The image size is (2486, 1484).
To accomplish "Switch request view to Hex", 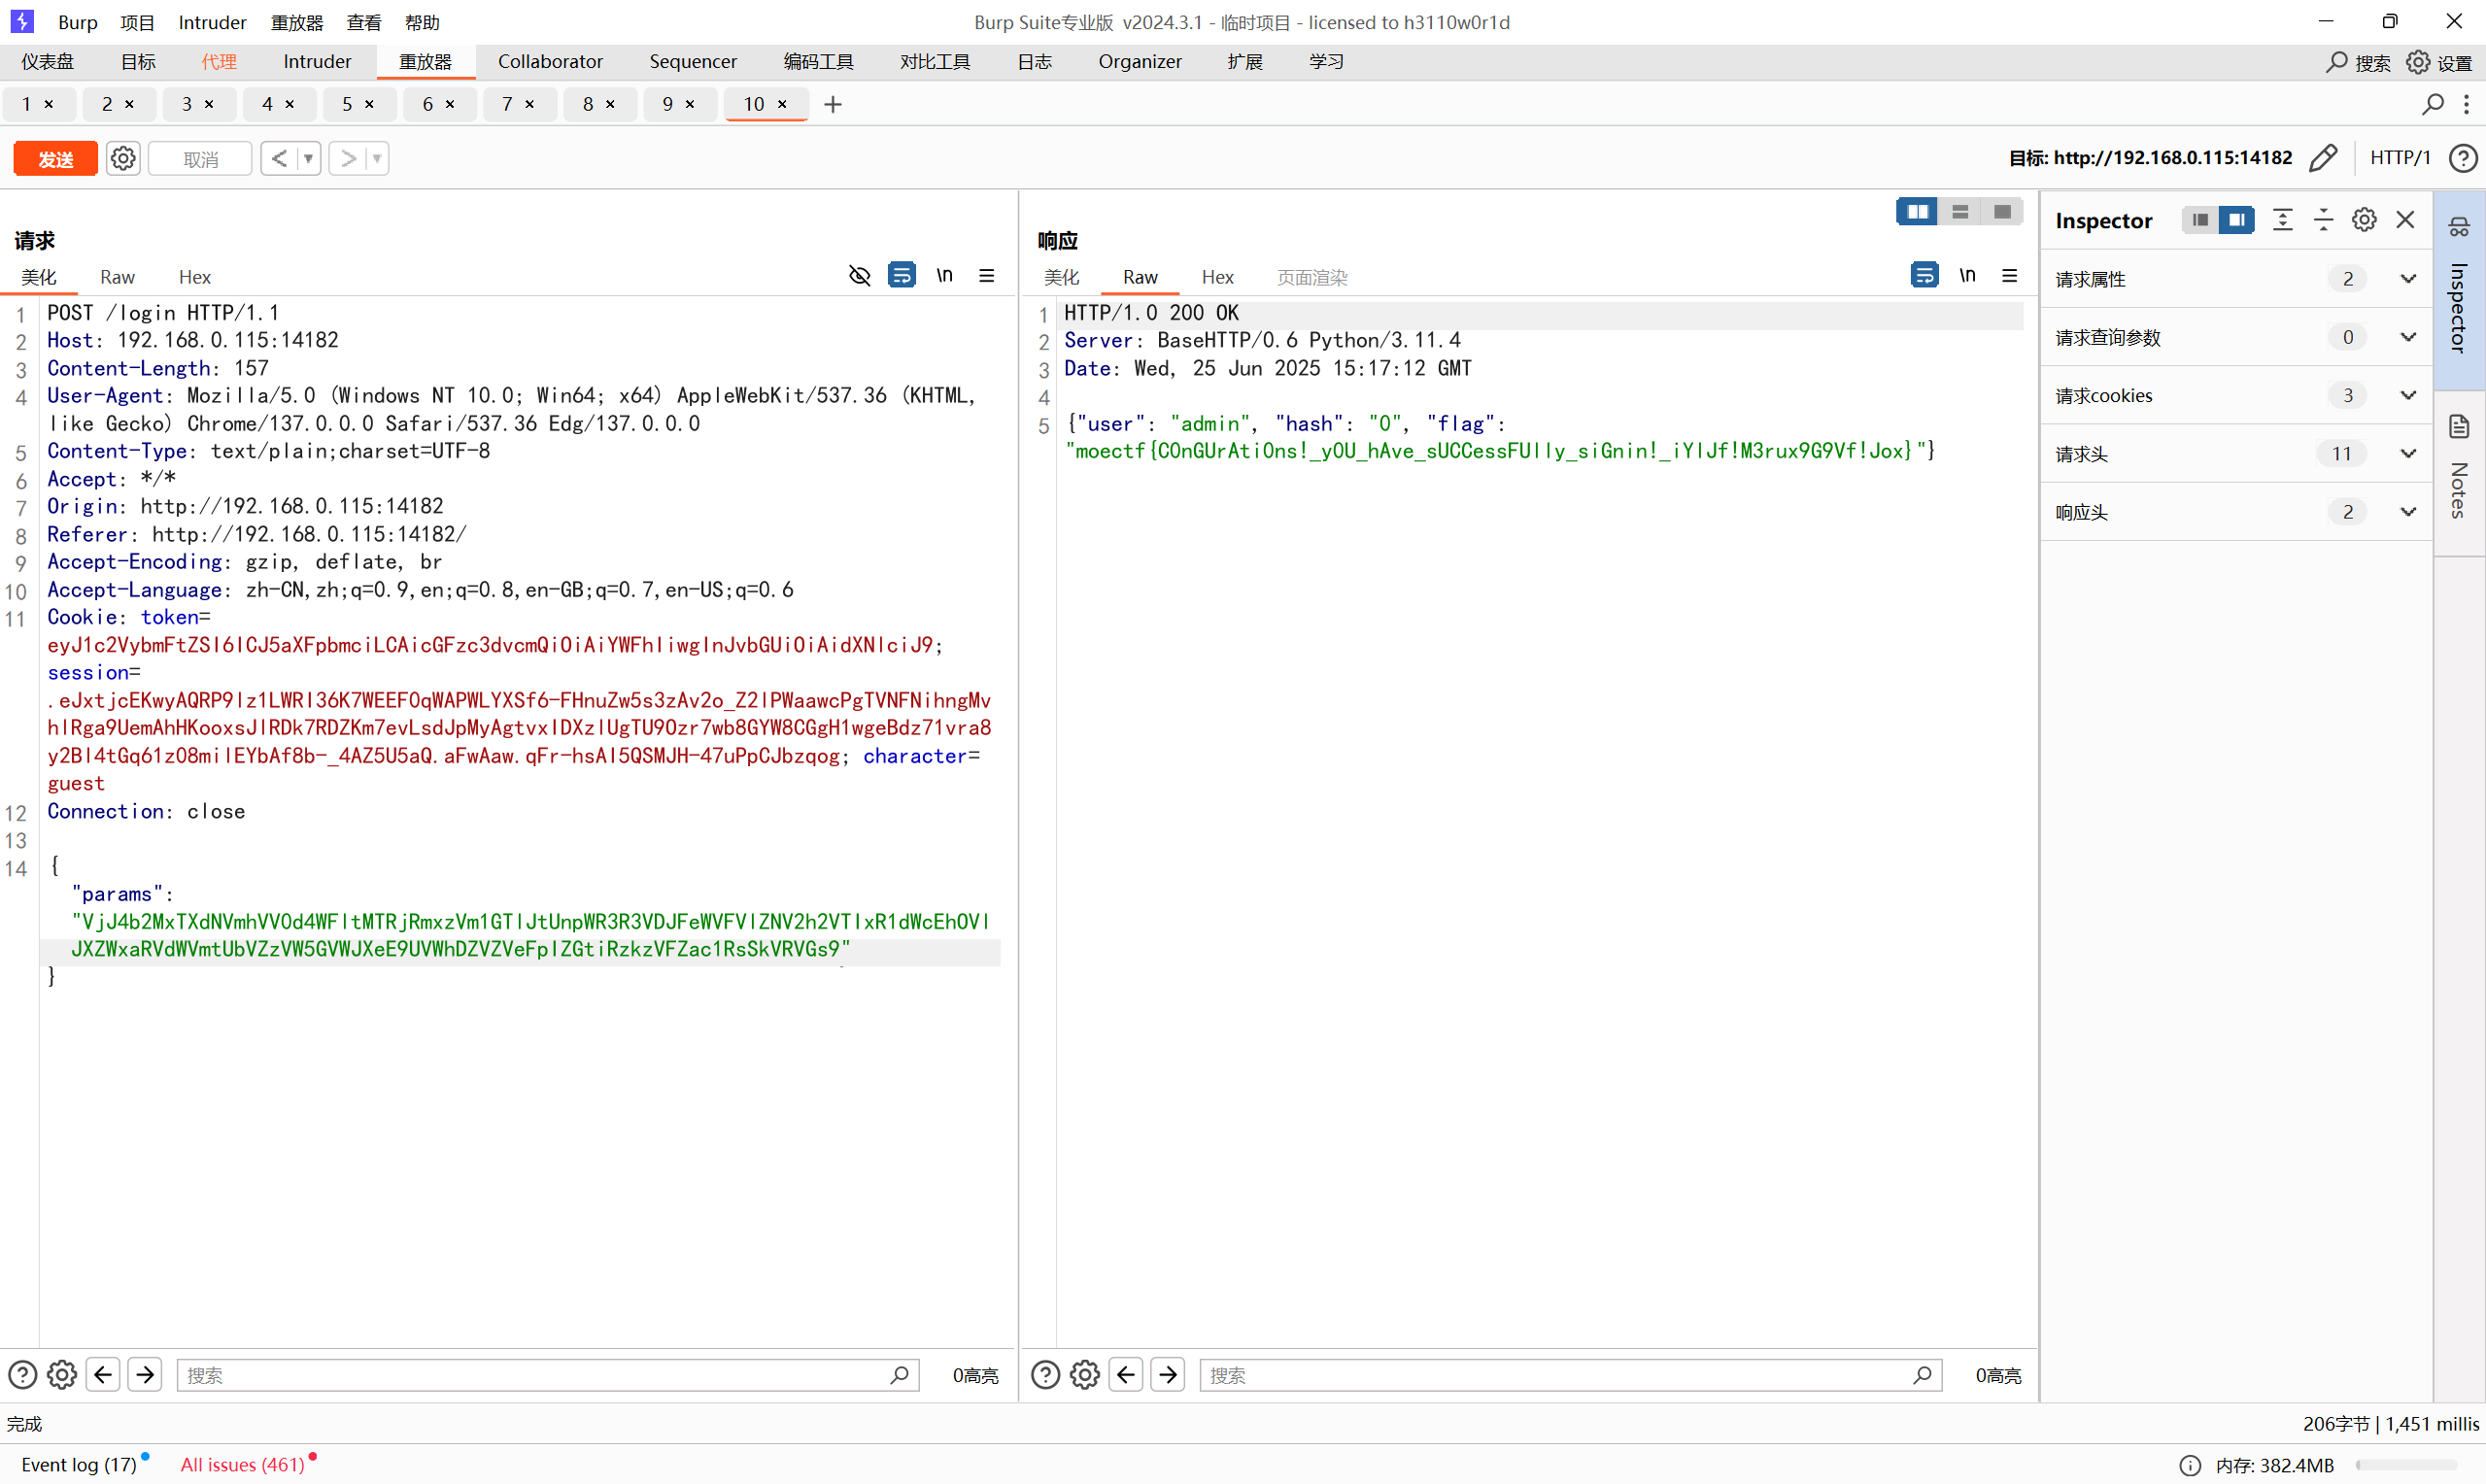I will coord(194,277).
